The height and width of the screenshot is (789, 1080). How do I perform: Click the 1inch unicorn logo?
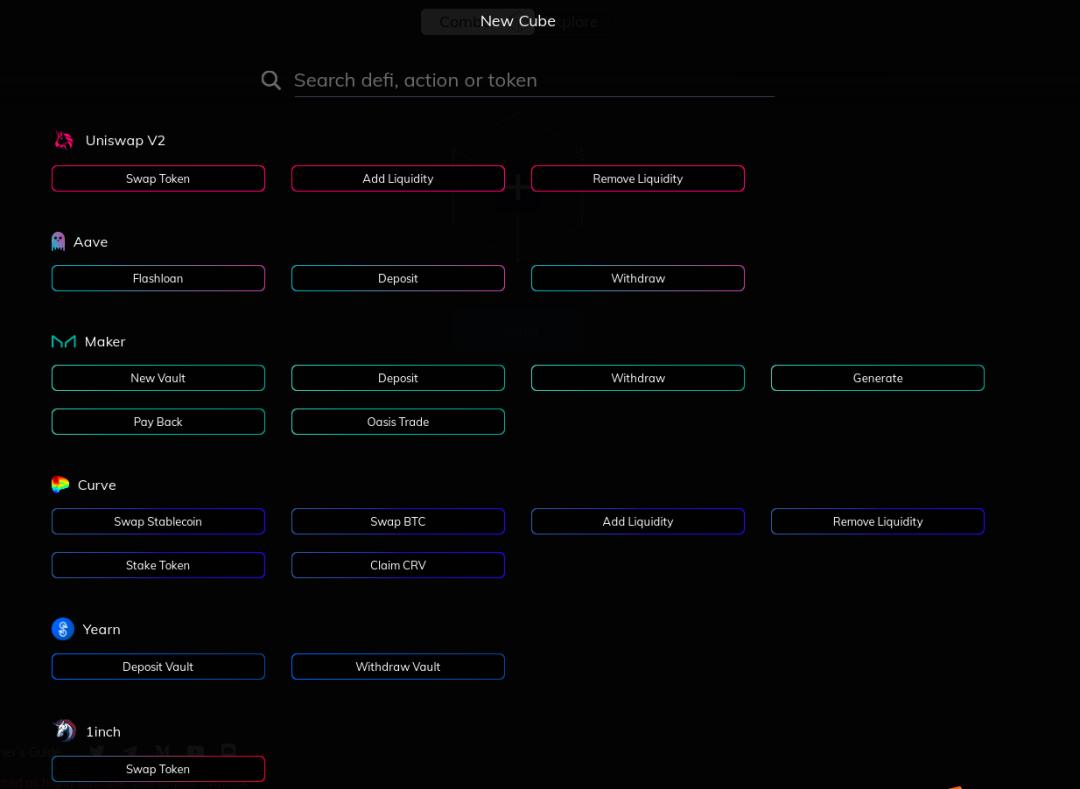tap(65, 730)
